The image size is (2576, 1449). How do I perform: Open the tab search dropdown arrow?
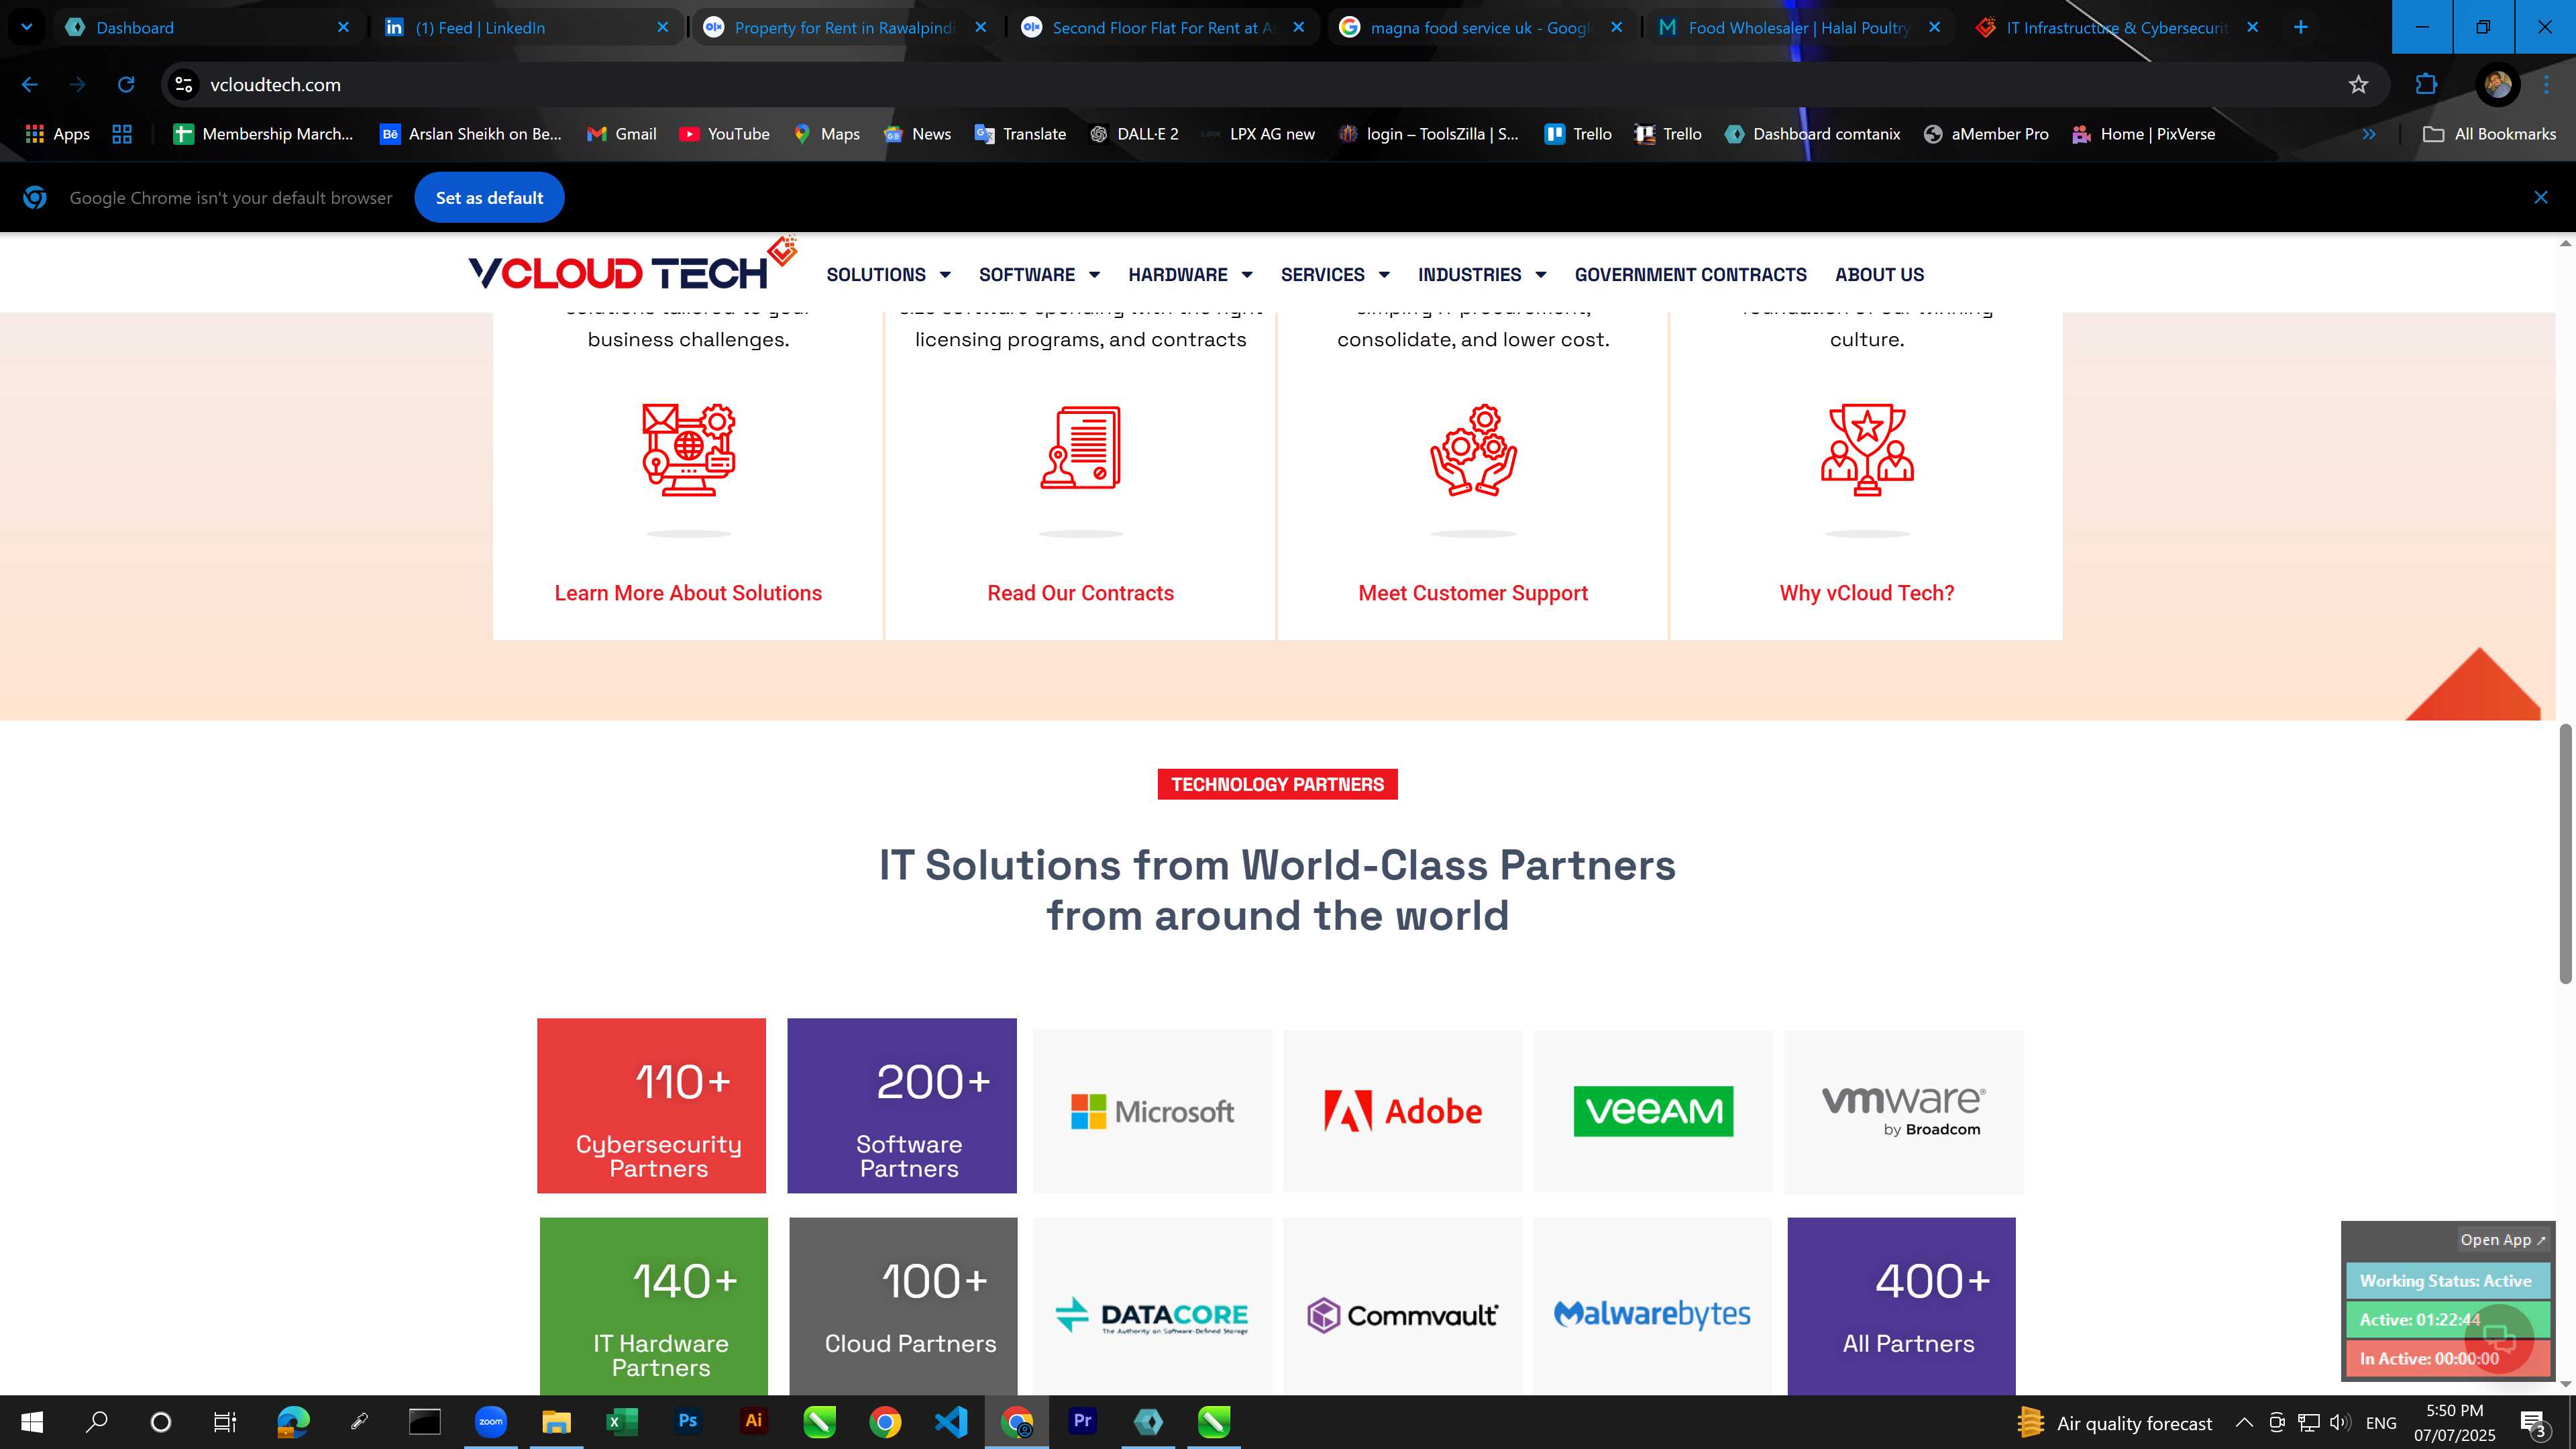(27, 27)
